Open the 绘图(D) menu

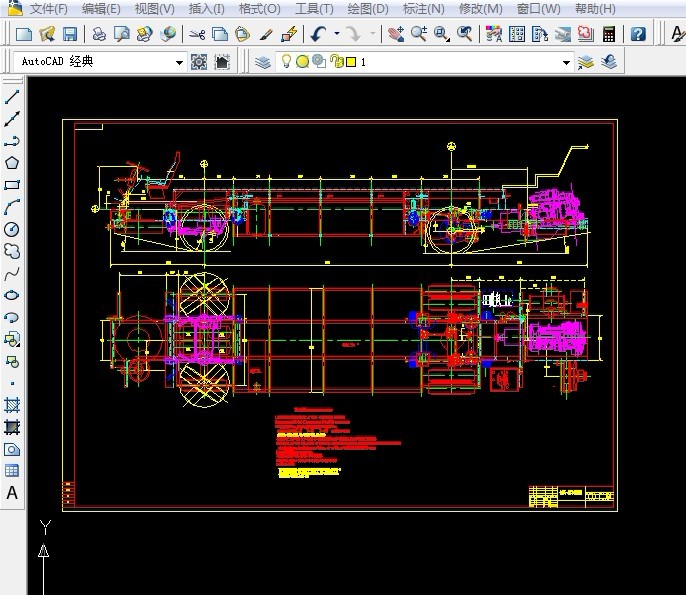point(367,9)
